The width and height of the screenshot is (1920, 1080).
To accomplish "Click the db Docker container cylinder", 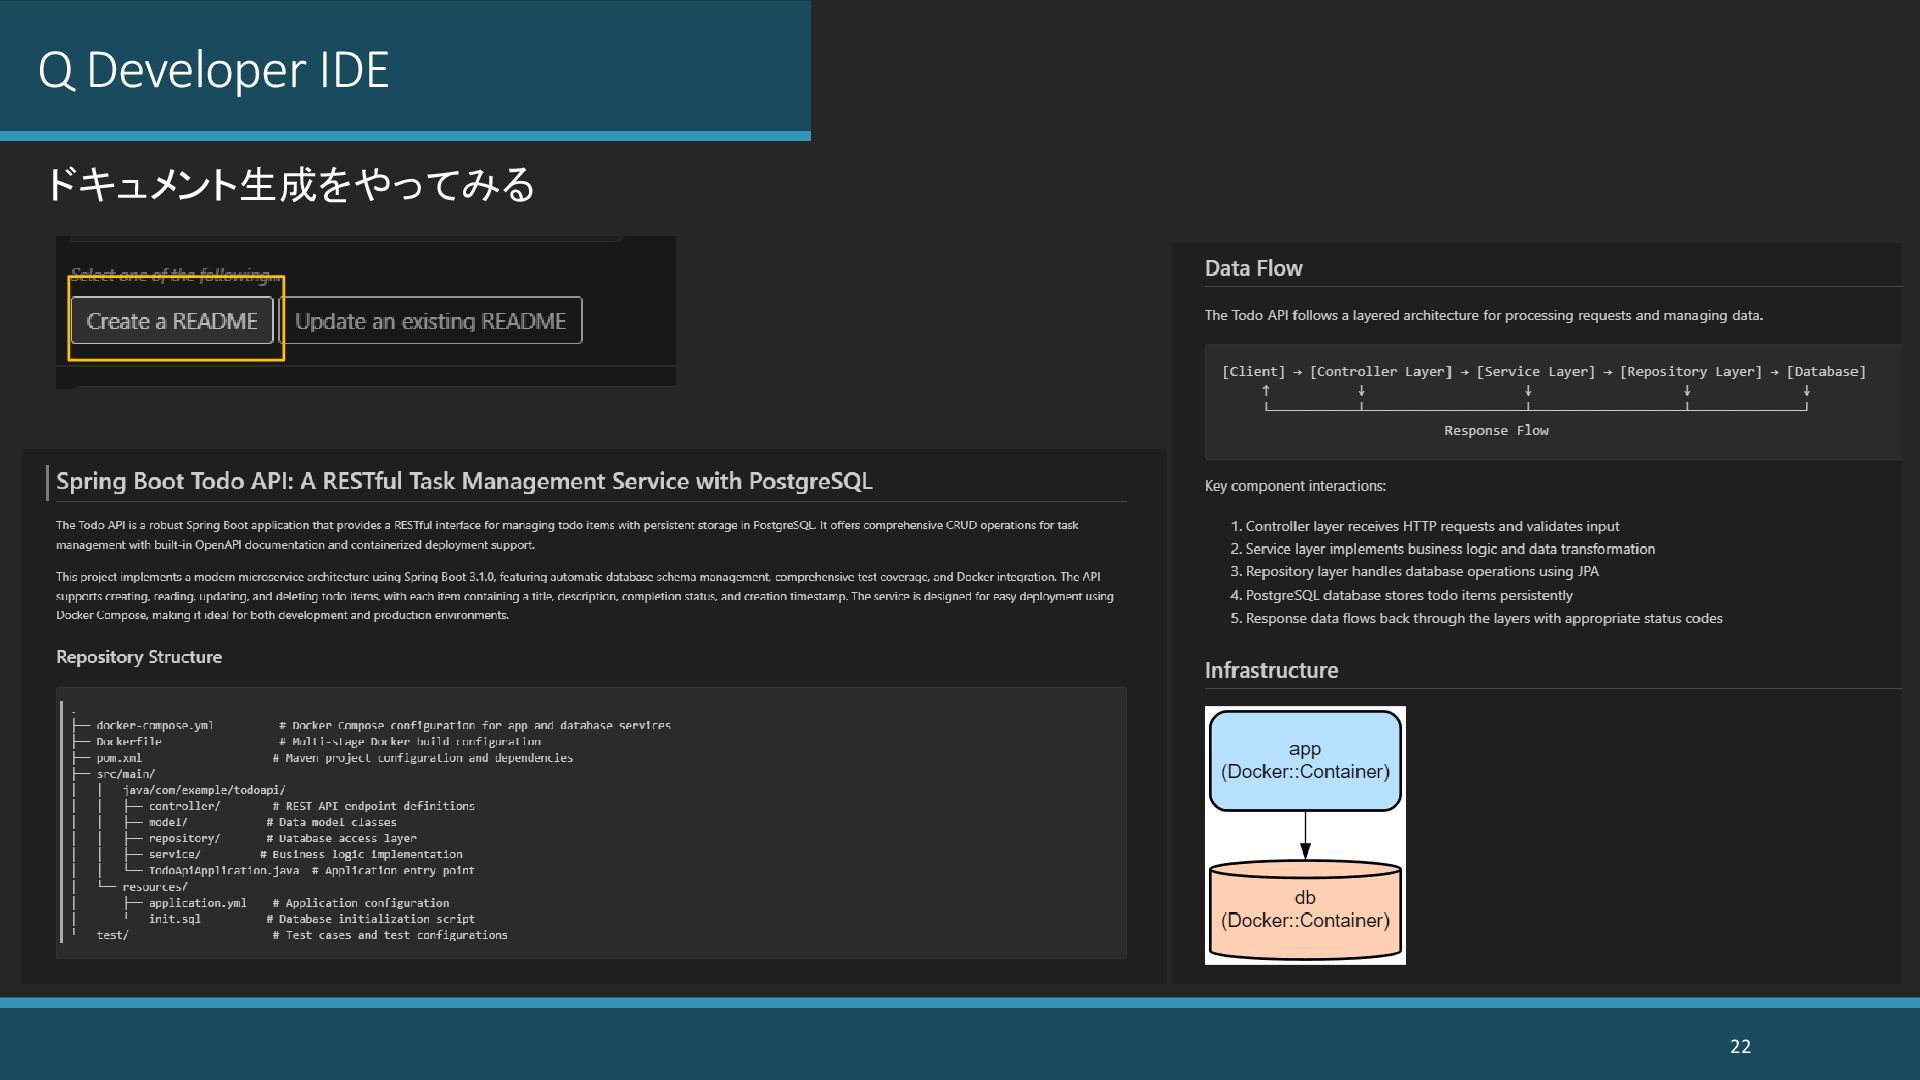I will coord(1305,909).
